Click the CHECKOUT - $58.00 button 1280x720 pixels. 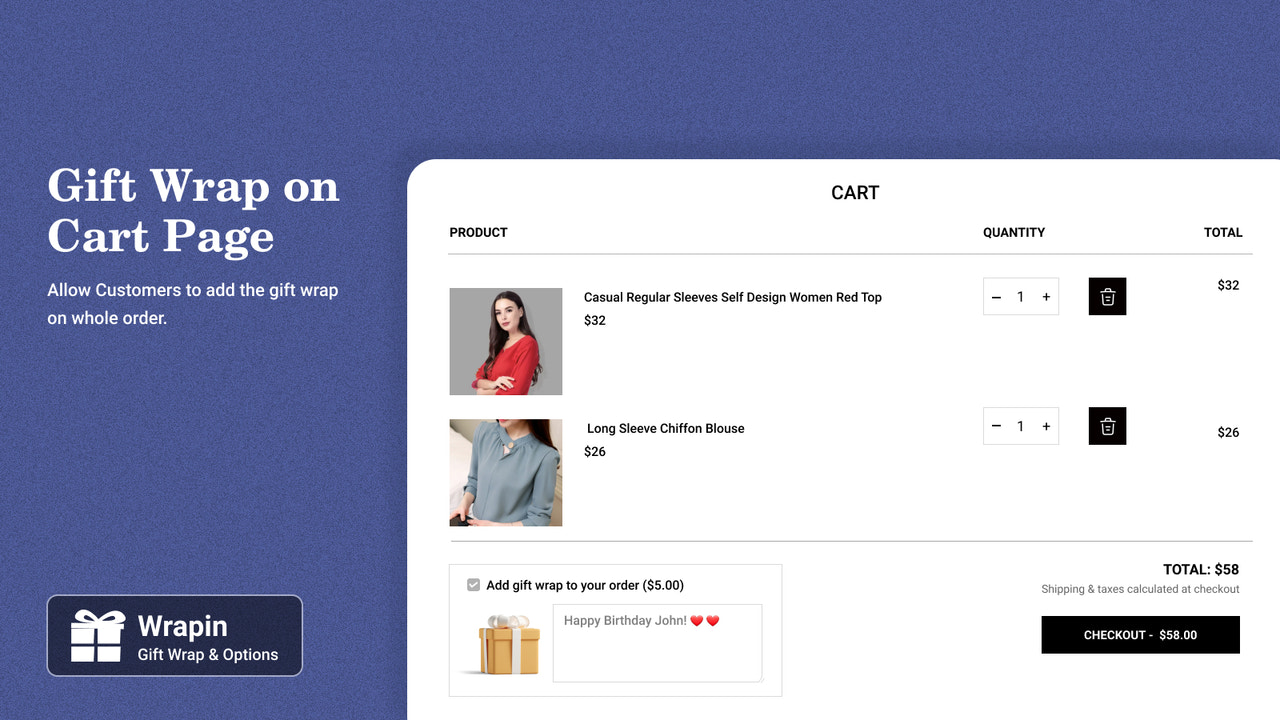[1140, 634]
